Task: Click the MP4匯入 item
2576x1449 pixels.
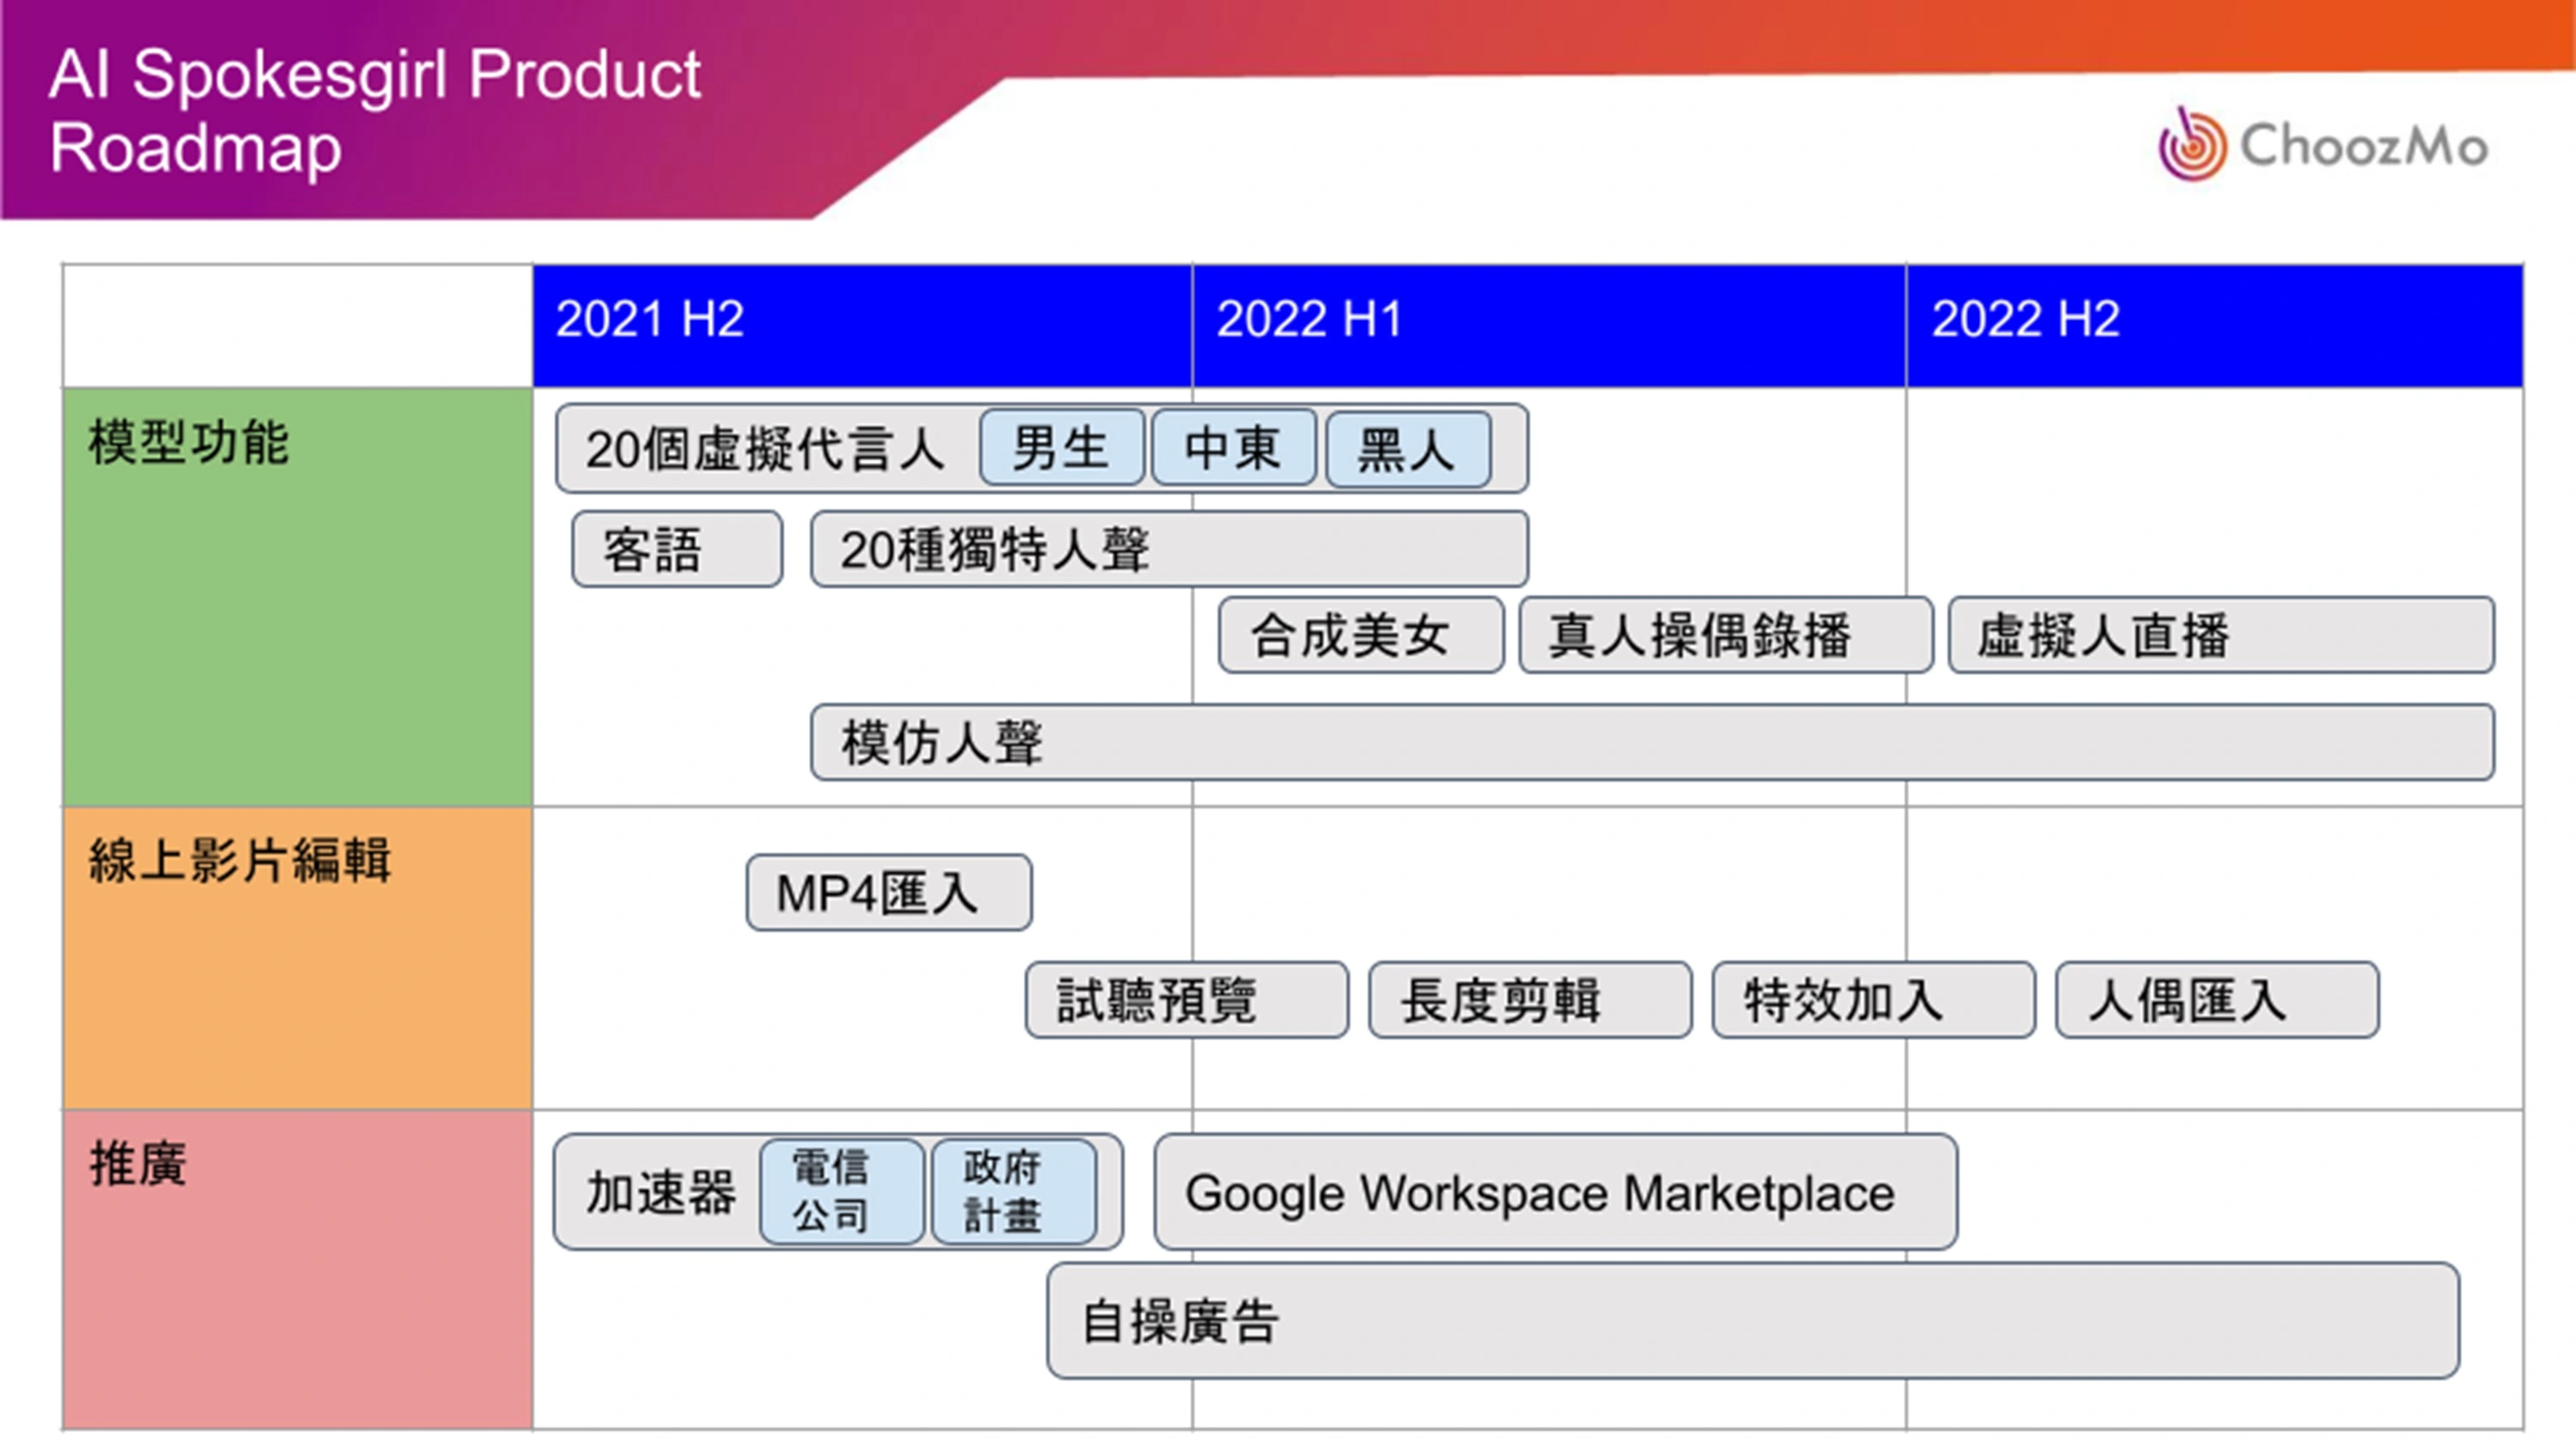Action: [888, 892]
